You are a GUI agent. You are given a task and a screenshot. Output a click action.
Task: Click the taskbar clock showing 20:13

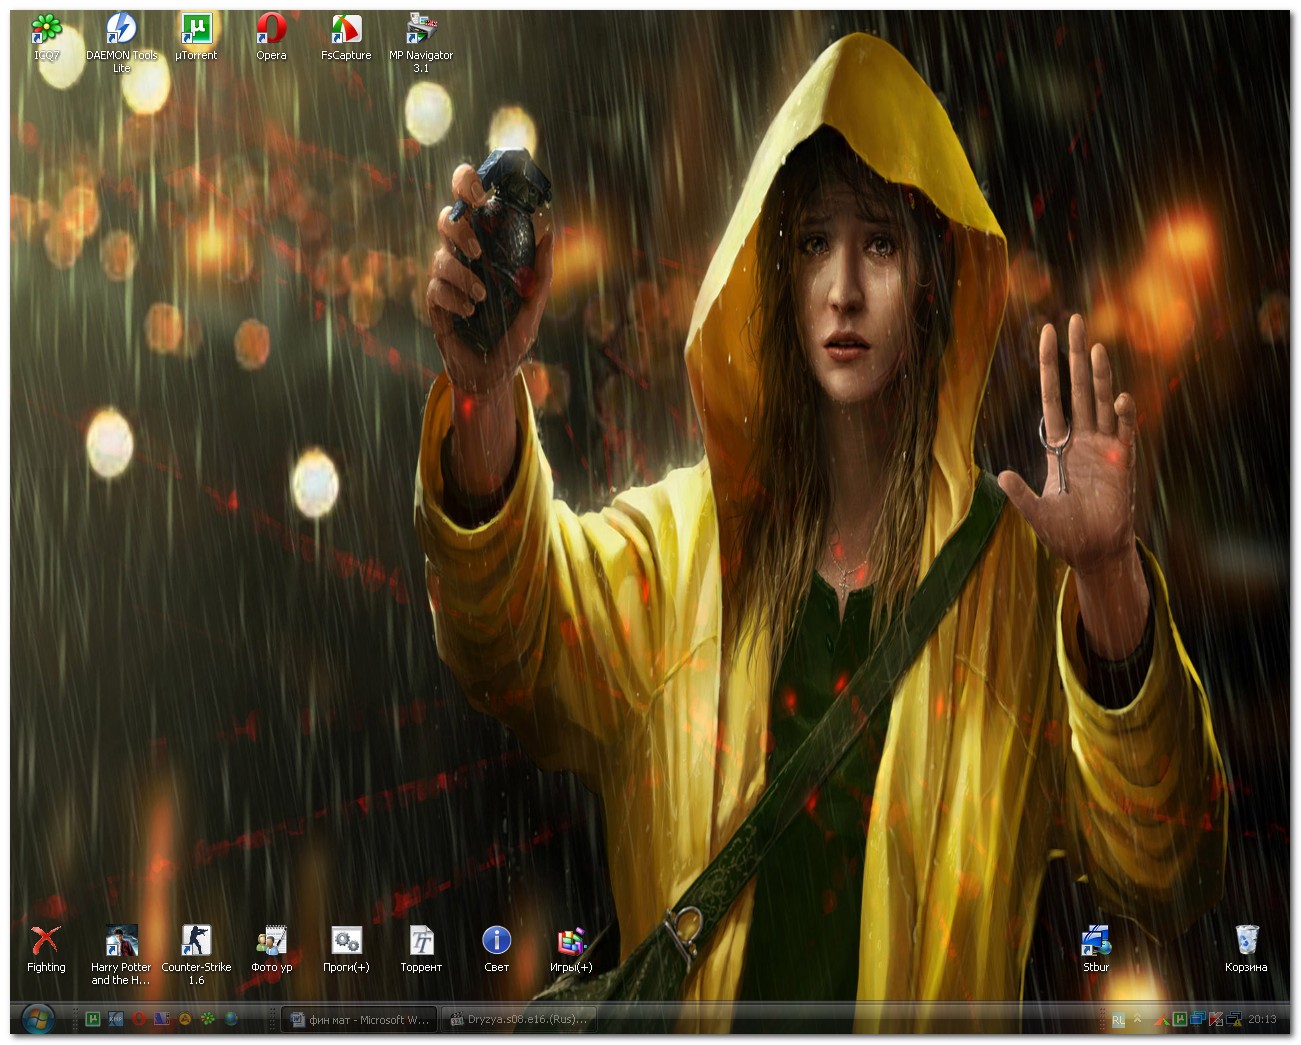tap(1262, 1020)
